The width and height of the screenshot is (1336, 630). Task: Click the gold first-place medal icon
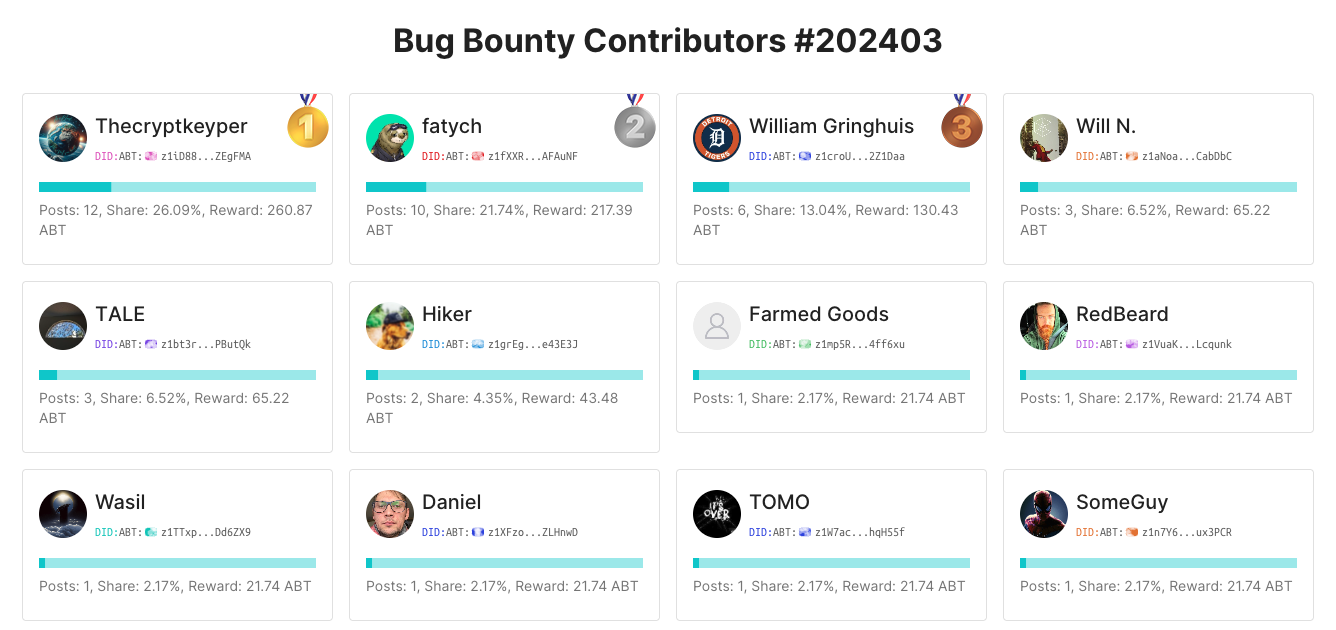click(307, 126)
